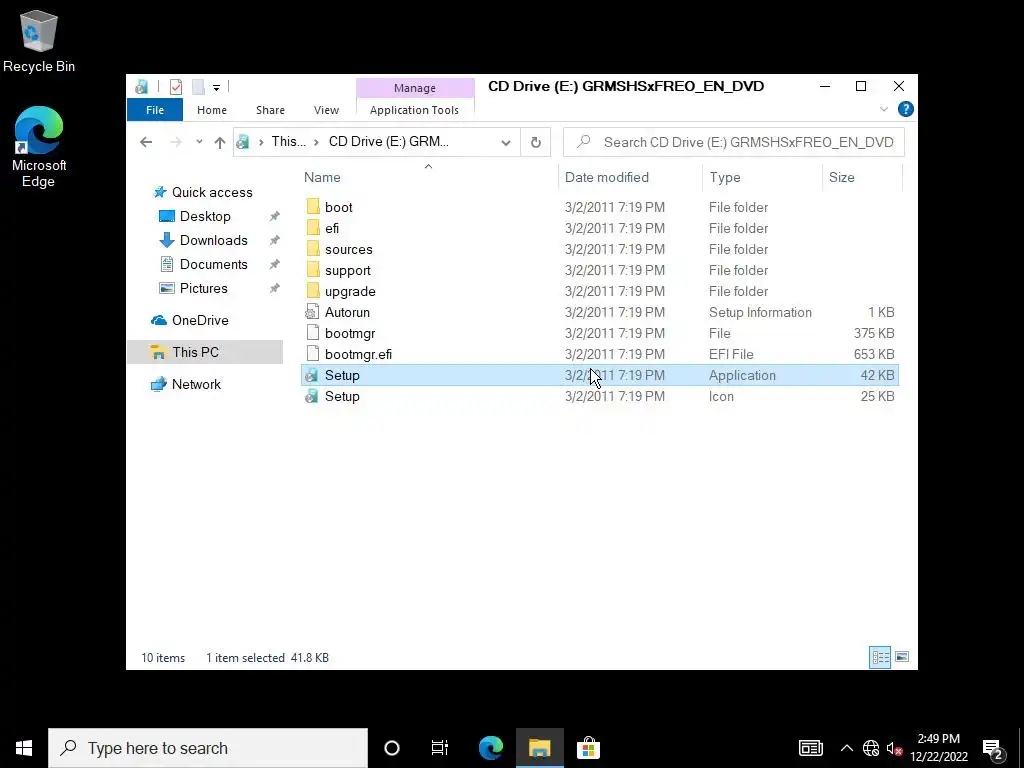Open Cortana from the taskbar
The image size is (1024, 768).
[x=392, y=748]
